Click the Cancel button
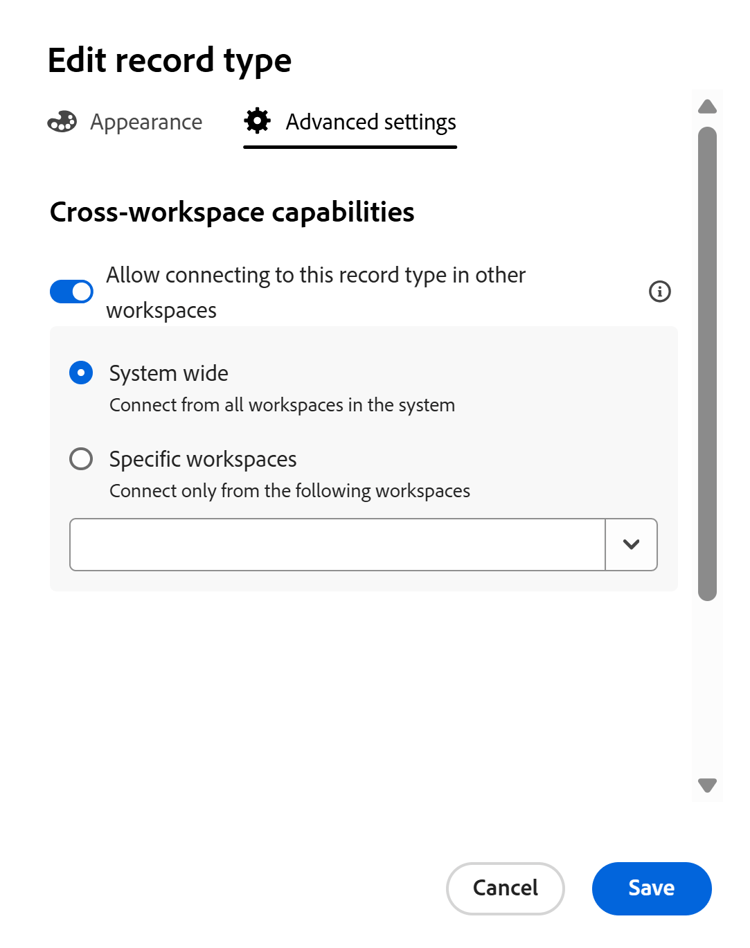750x948 pixels. (505, 888)
